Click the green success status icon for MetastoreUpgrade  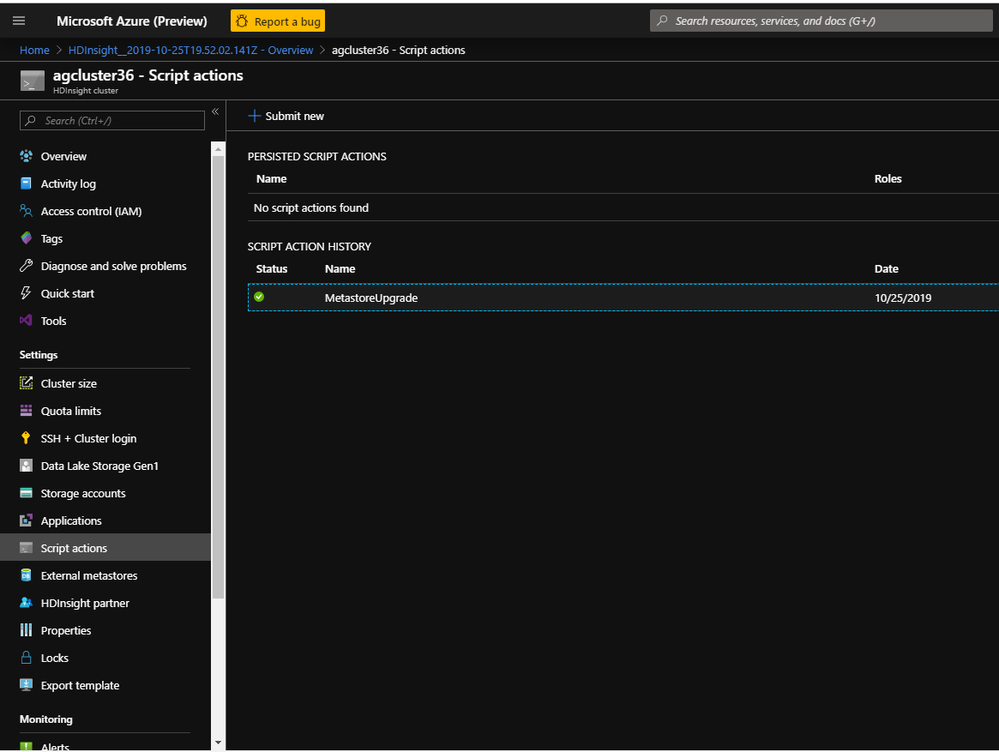[259, 296]
